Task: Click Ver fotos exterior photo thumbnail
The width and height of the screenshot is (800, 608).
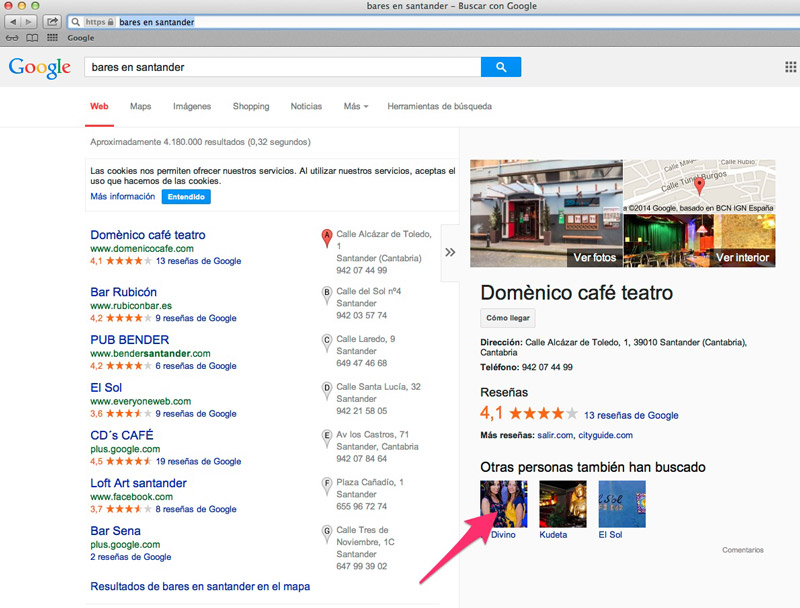Action: point(546,213)
